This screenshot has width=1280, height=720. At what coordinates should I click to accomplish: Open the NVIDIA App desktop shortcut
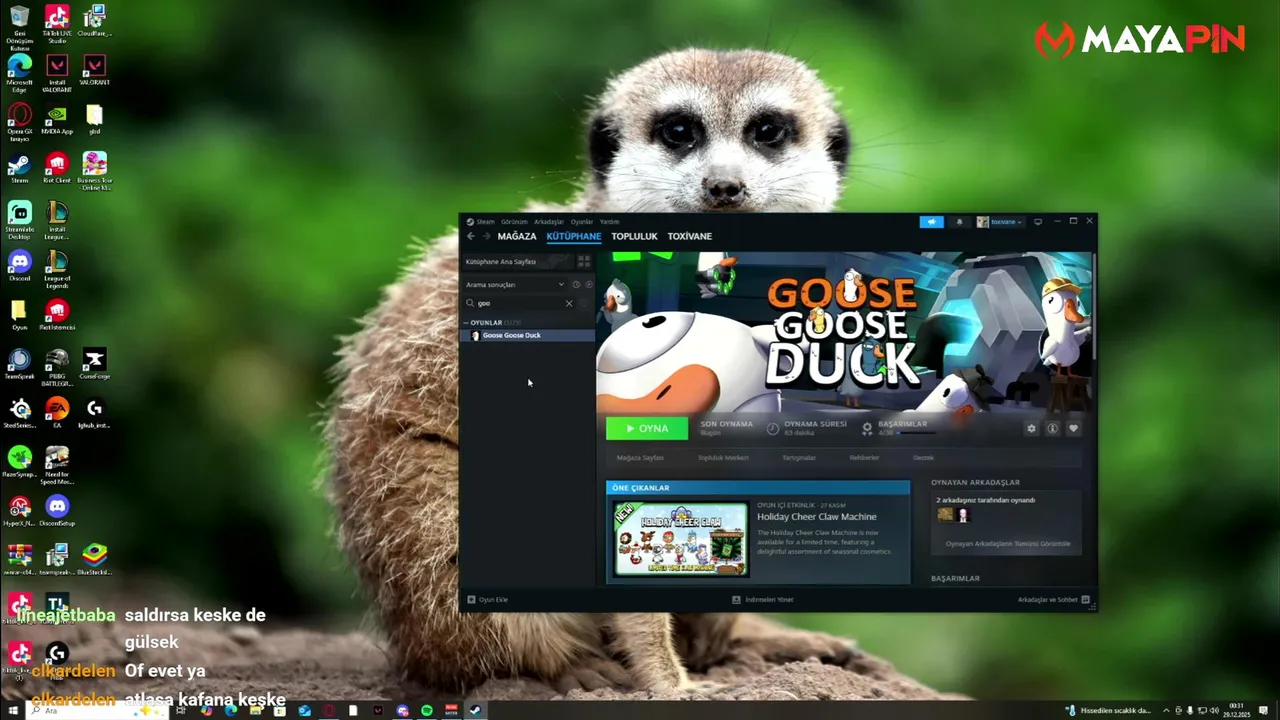click(x=57, y=119)
